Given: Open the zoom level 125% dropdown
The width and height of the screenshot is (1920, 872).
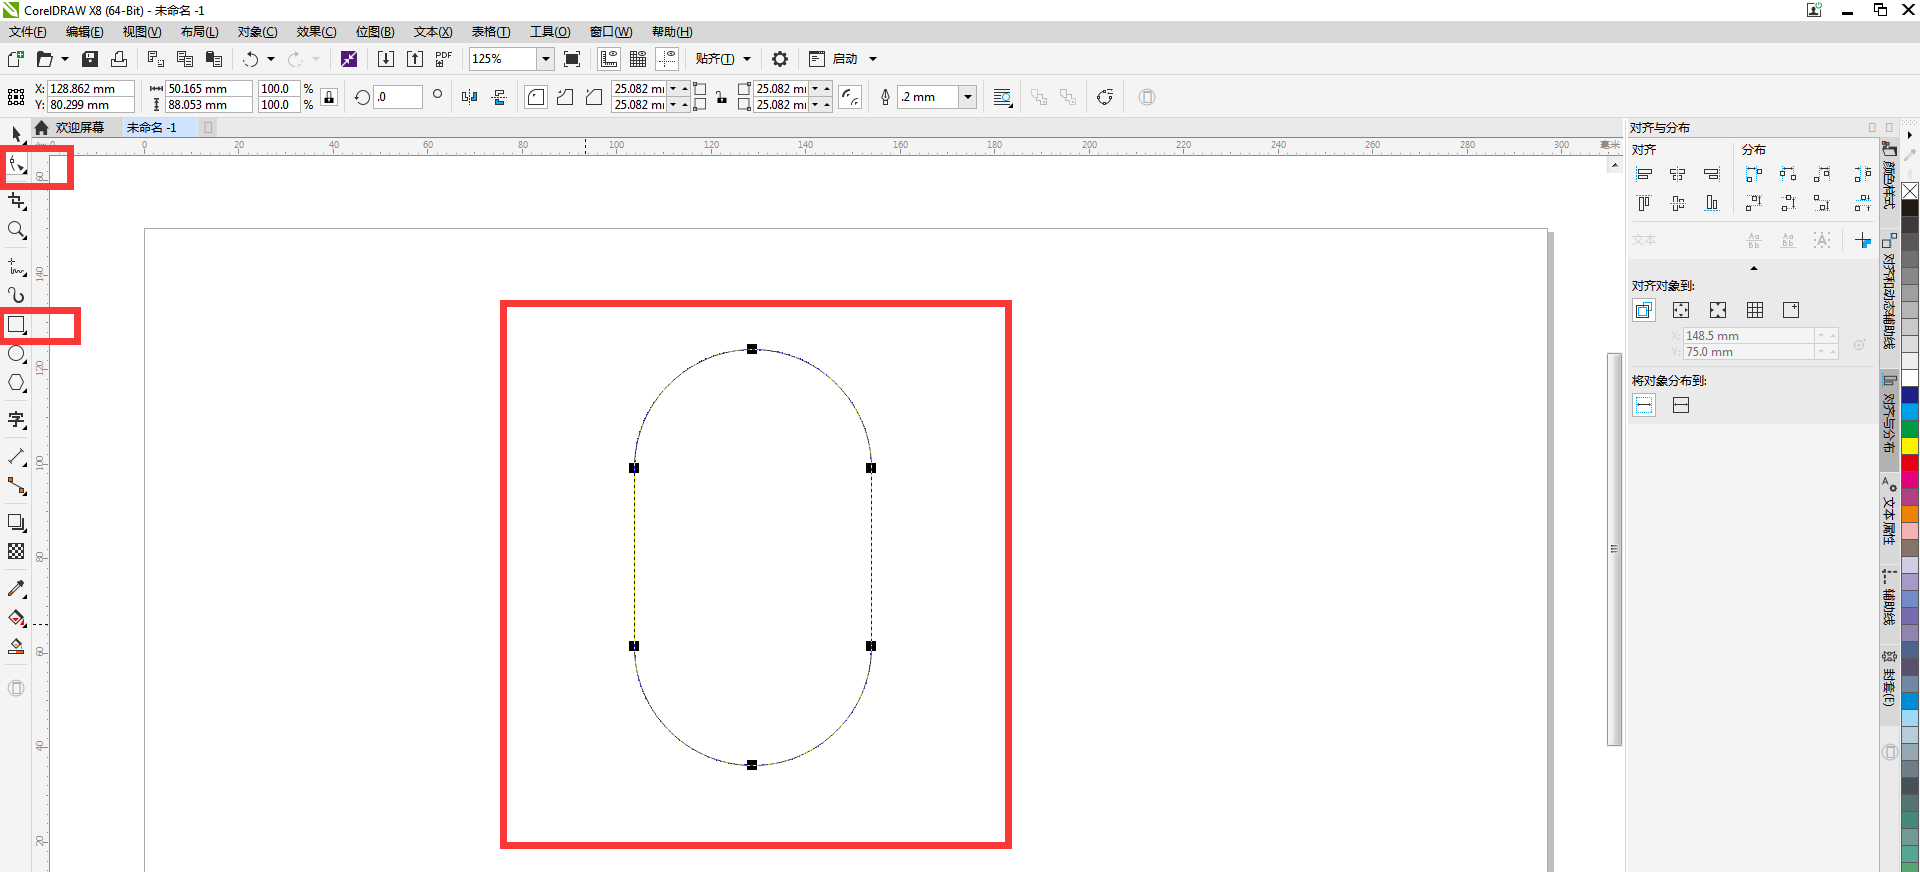Looking at the screenshot, I should coord(546,59).
